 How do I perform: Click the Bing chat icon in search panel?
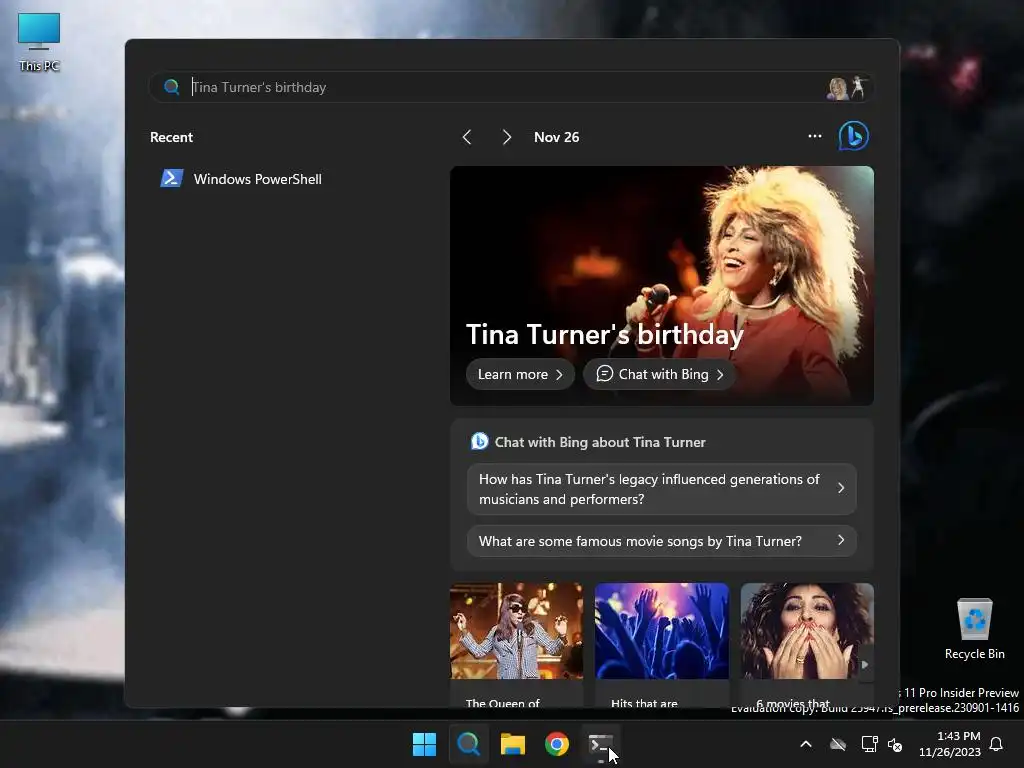pyautogui.click(x=853, y=136)
